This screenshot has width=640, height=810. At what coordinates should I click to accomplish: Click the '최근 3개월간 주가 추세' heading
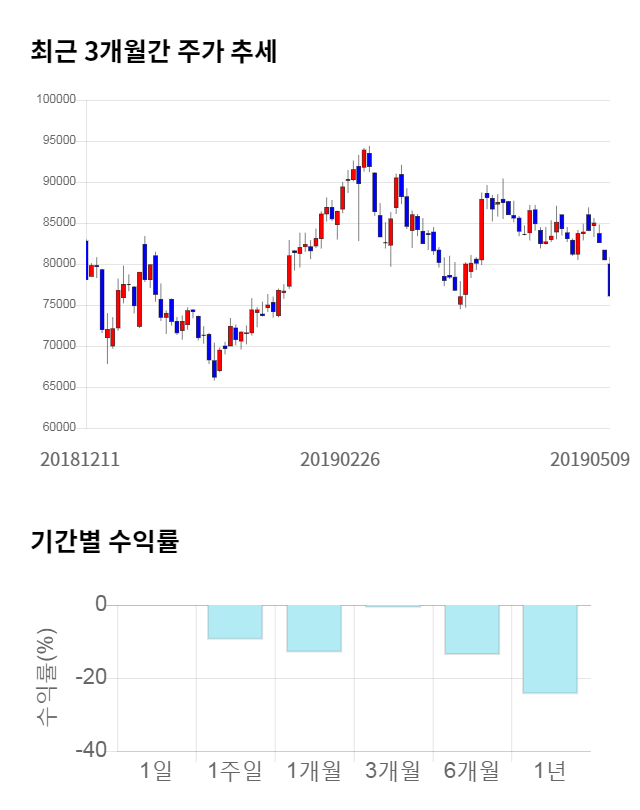coord(153,52)
